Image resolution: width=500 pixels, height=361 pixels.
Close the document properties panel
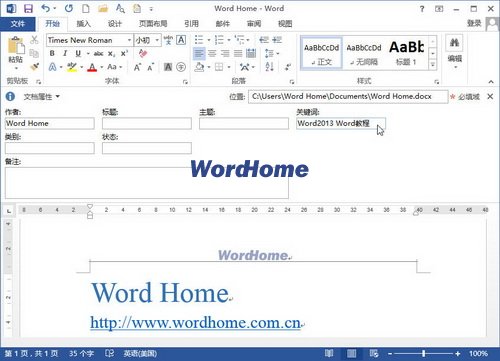click(x=490, y=97)
